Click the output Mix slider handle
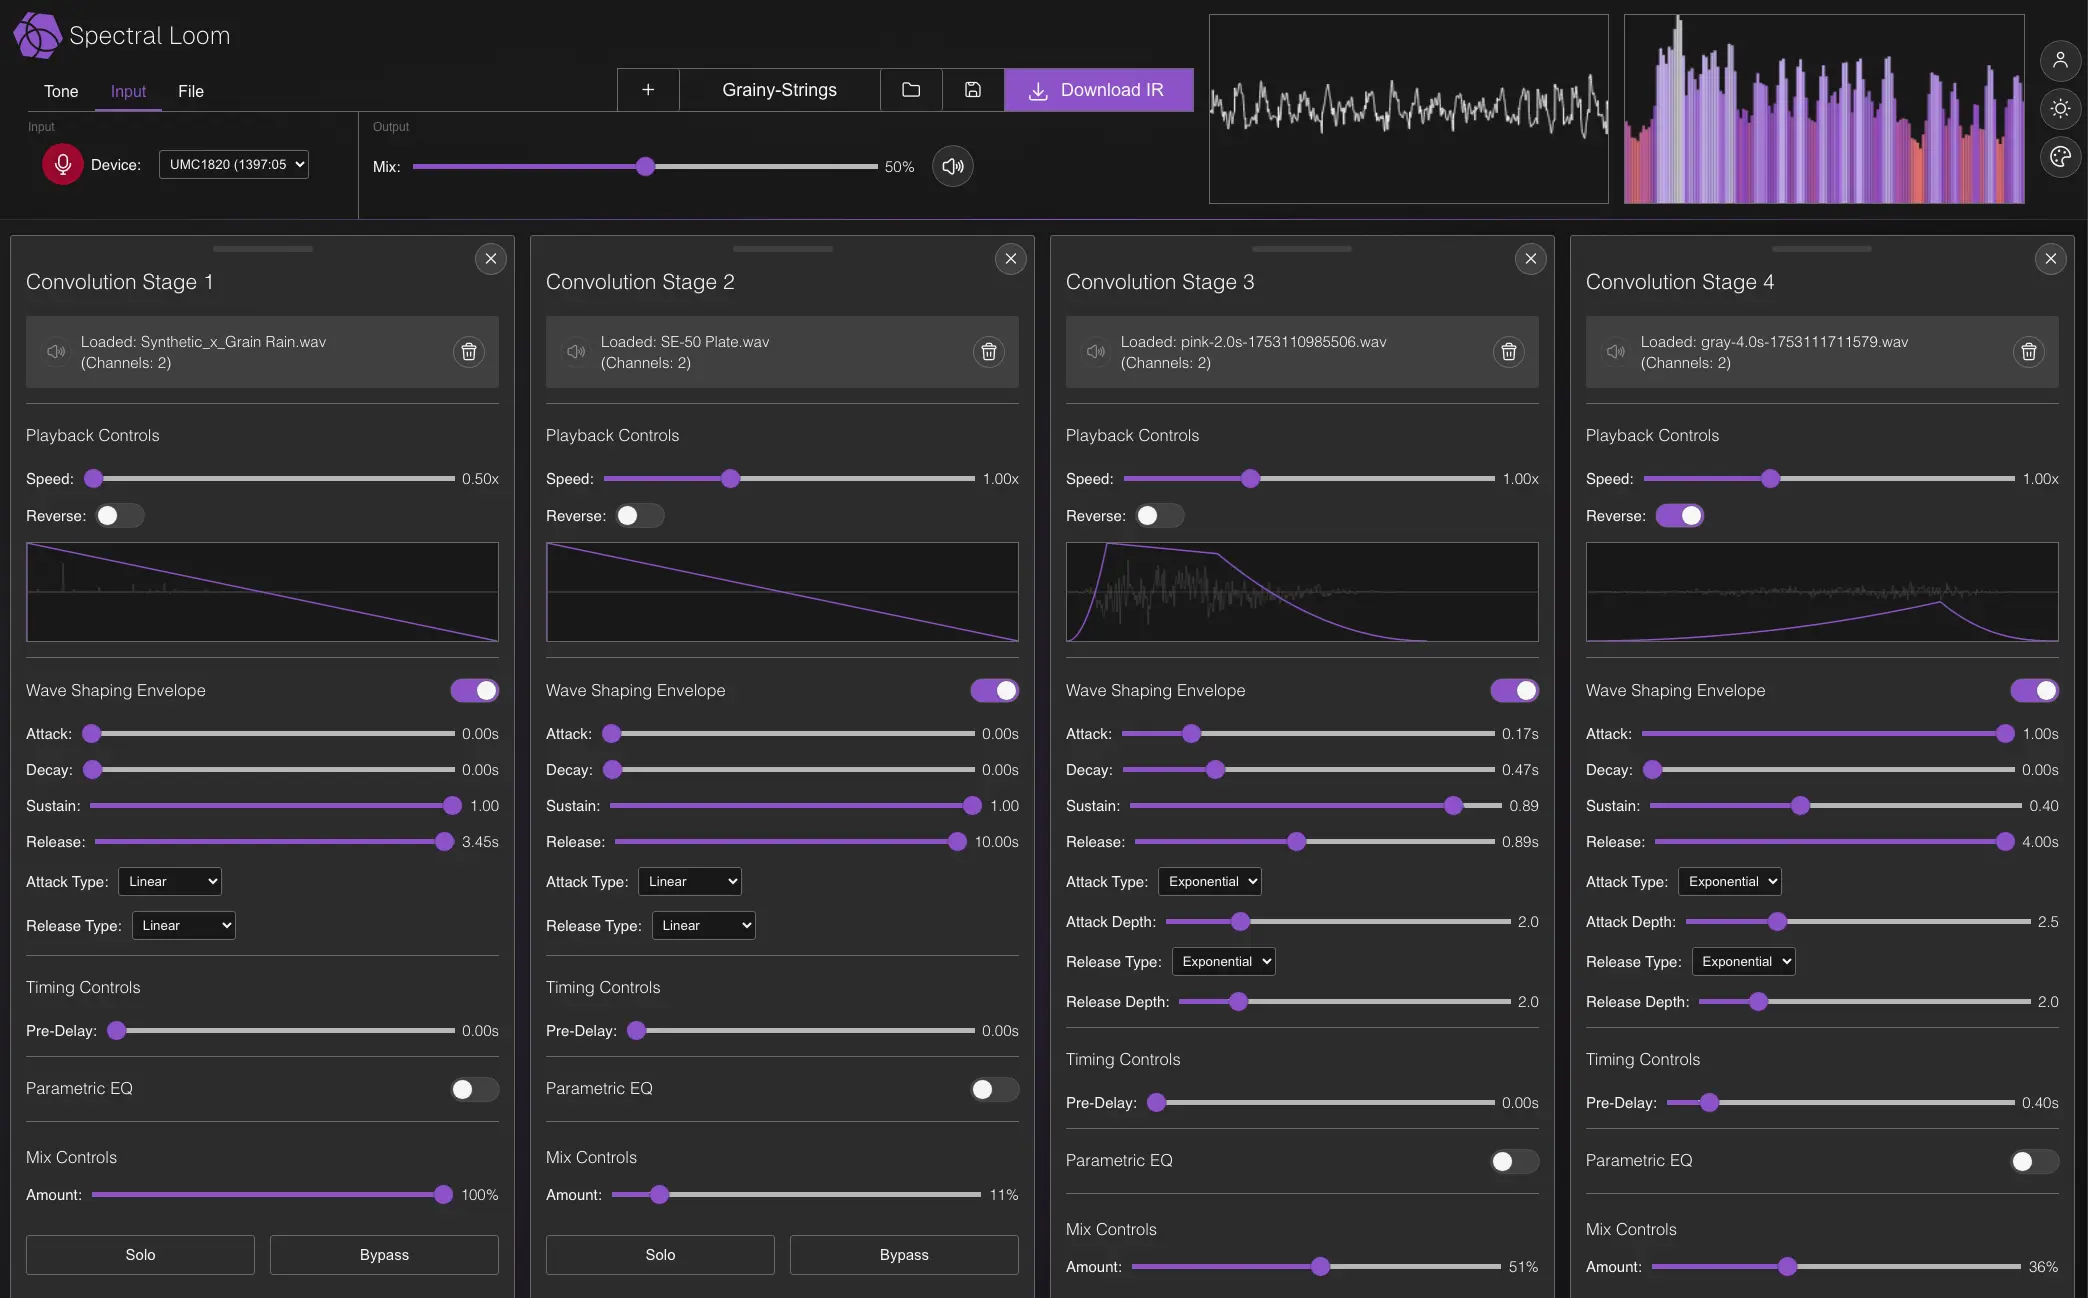The height and width of the screenshot is (1298, 2088). click(x=646, y=166)
